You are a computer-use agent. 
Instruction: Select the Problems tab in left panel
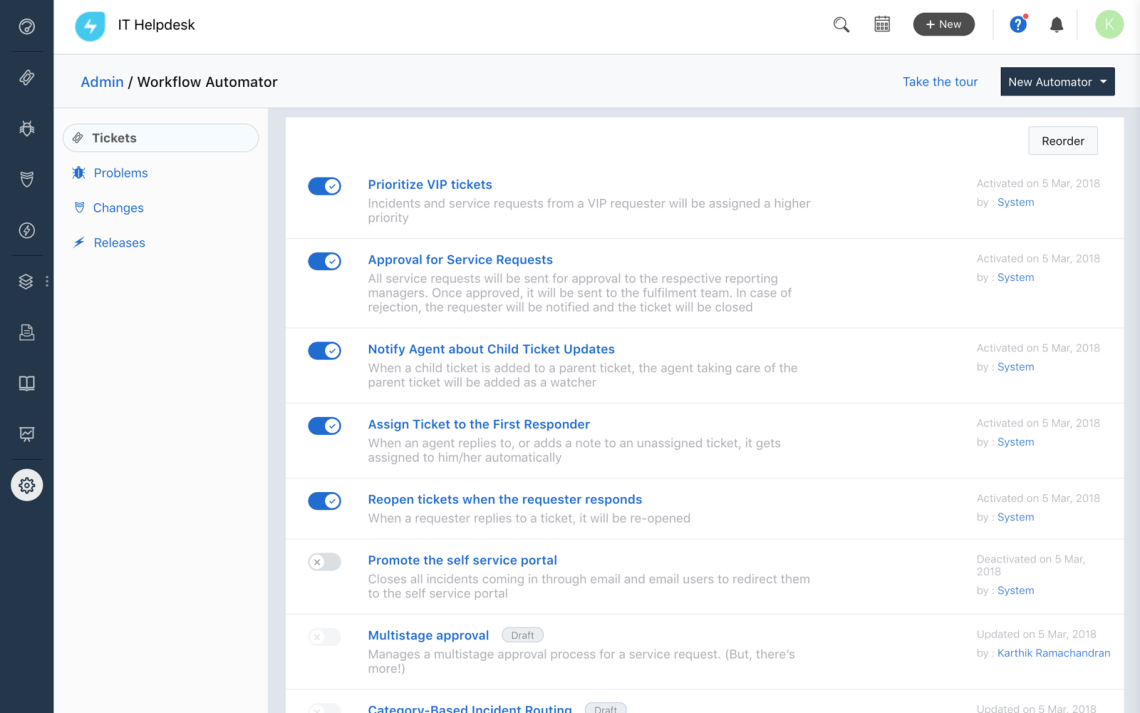(120, 173)
